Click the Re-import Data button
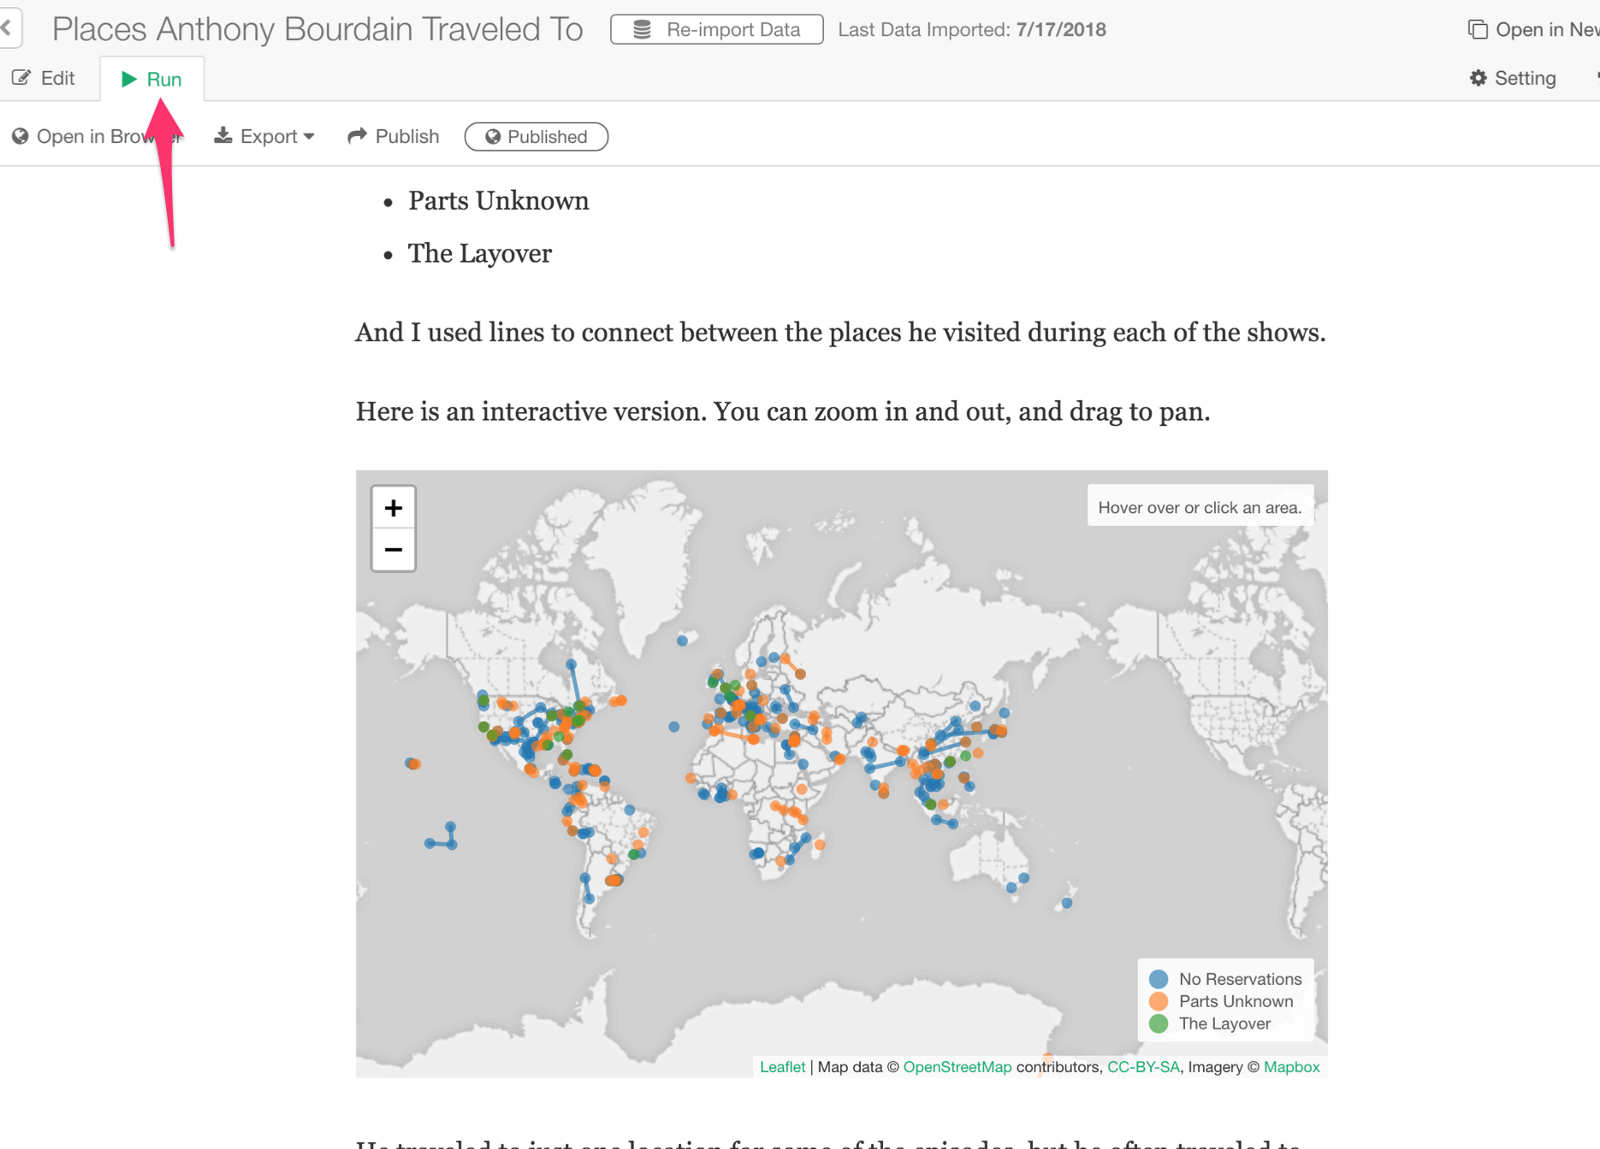Screen dimensions: 1600x1149 pyautogui.click(x=716, y=30)
